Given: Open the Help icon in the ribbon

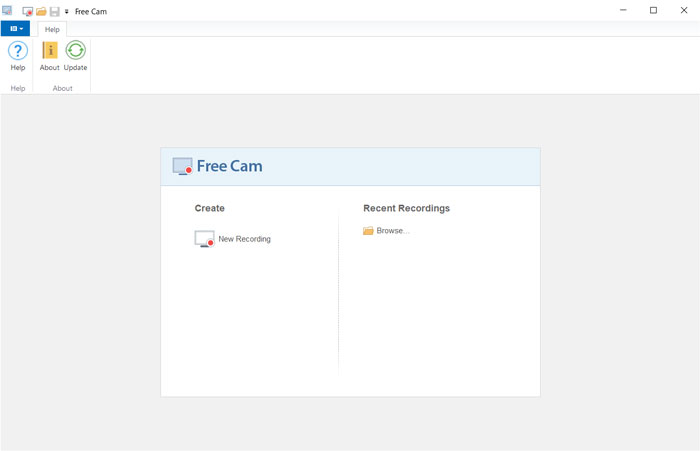Looking at the screenshot, I should coord(17,51).
